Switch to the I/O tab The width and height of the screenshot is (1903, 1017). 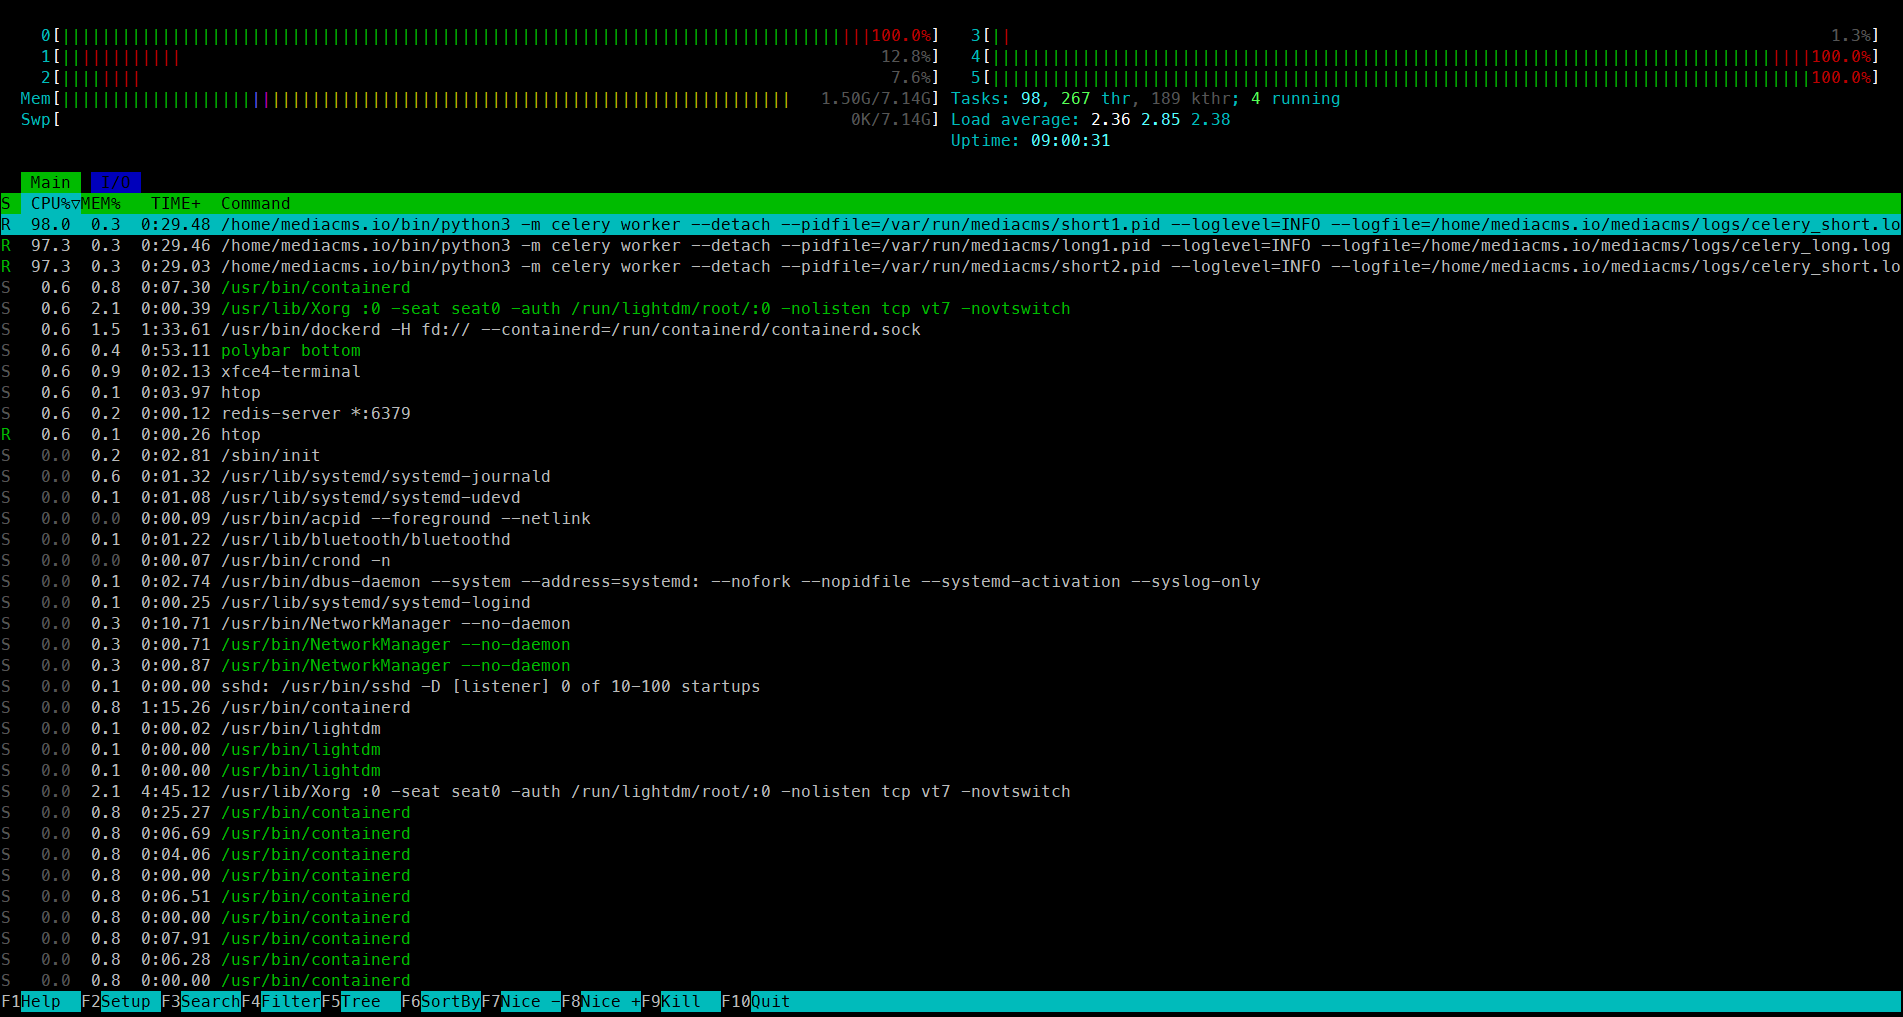point(115,182)
